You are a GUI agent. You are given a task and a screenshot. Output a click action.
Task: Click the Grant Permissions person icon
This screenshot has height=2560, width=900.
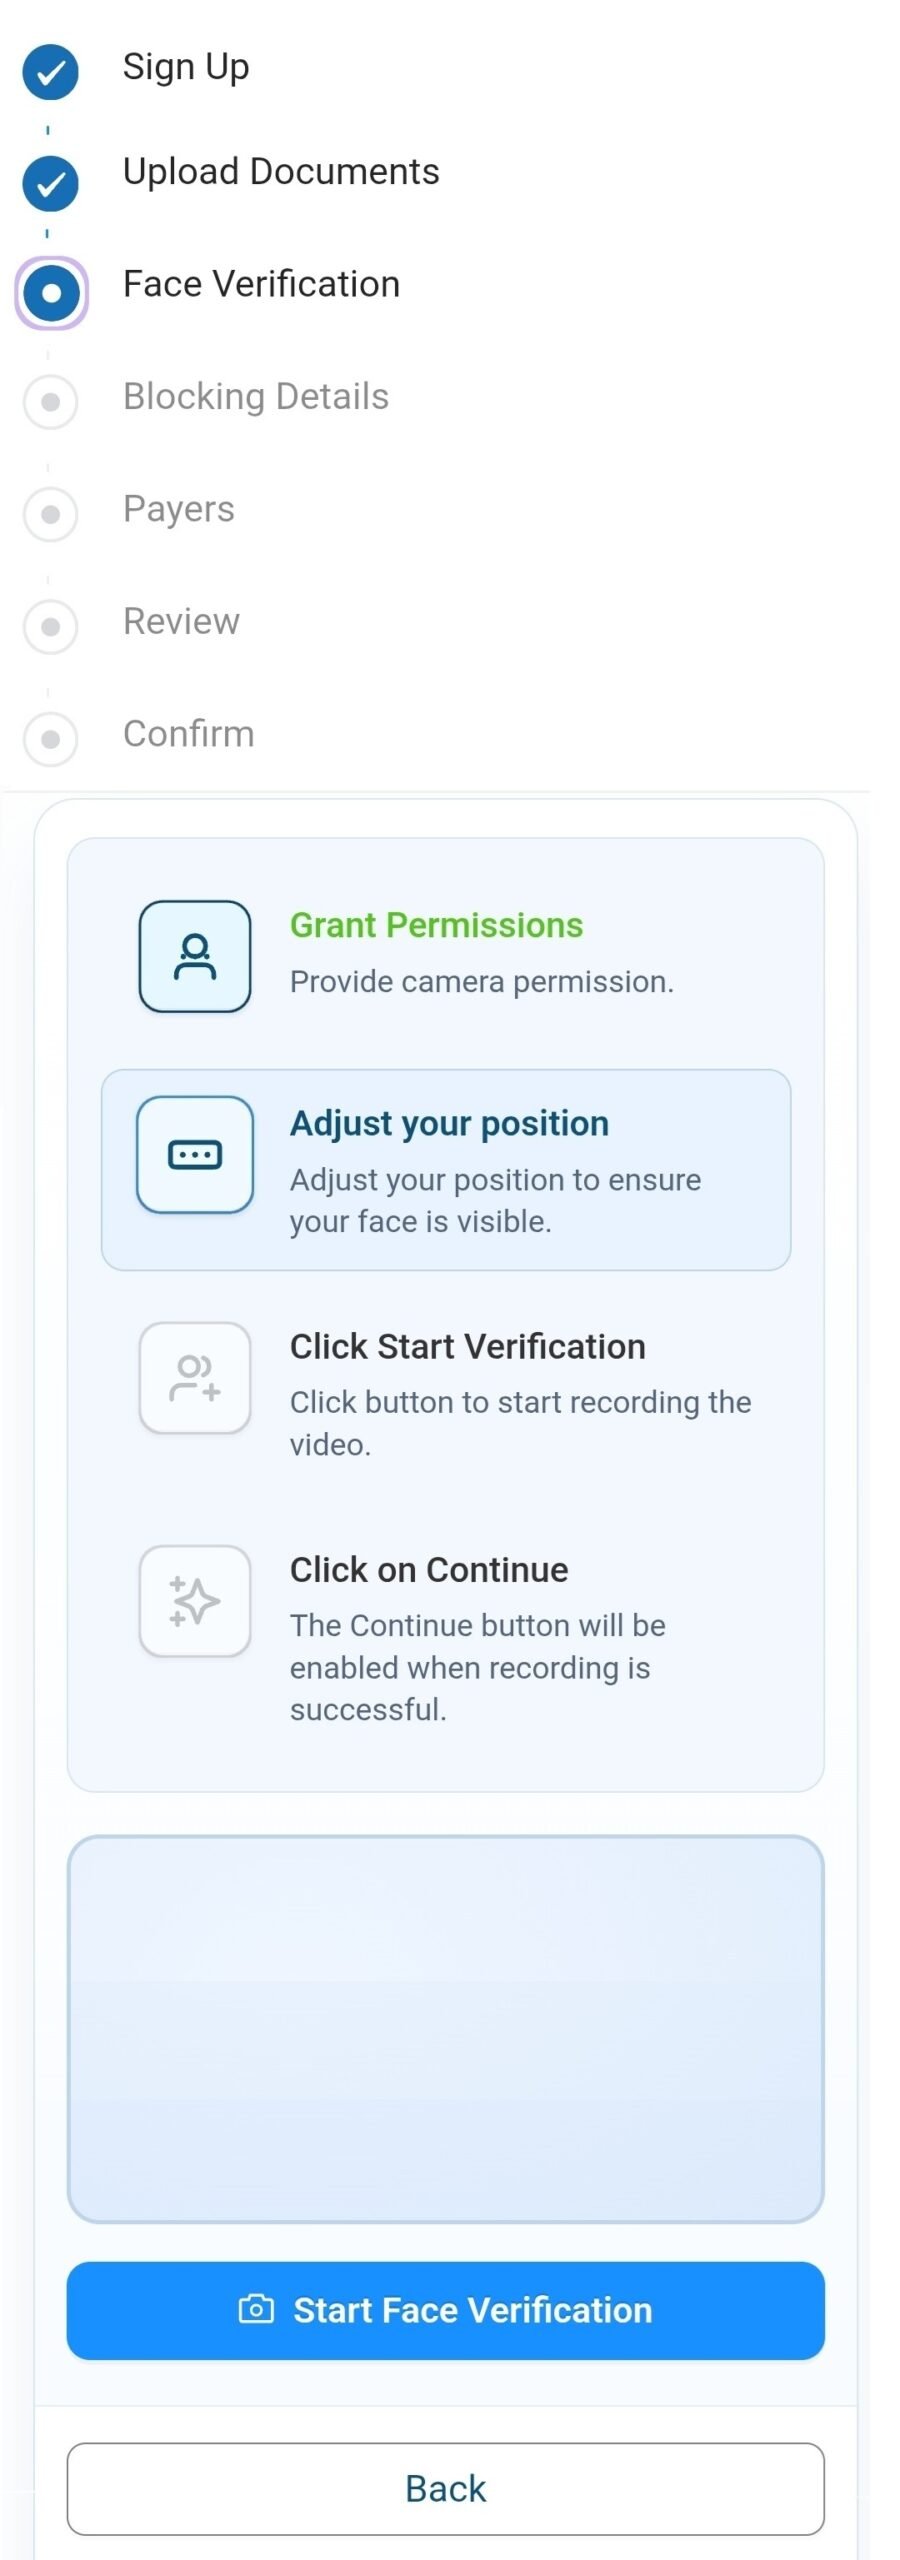(x=195, y=957)
